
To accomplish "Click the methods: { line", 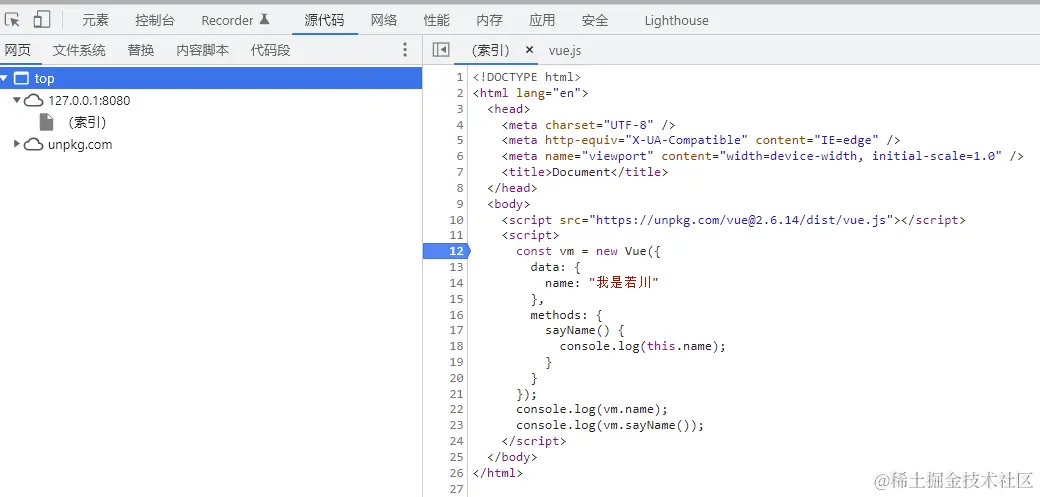I will [566, 315].
